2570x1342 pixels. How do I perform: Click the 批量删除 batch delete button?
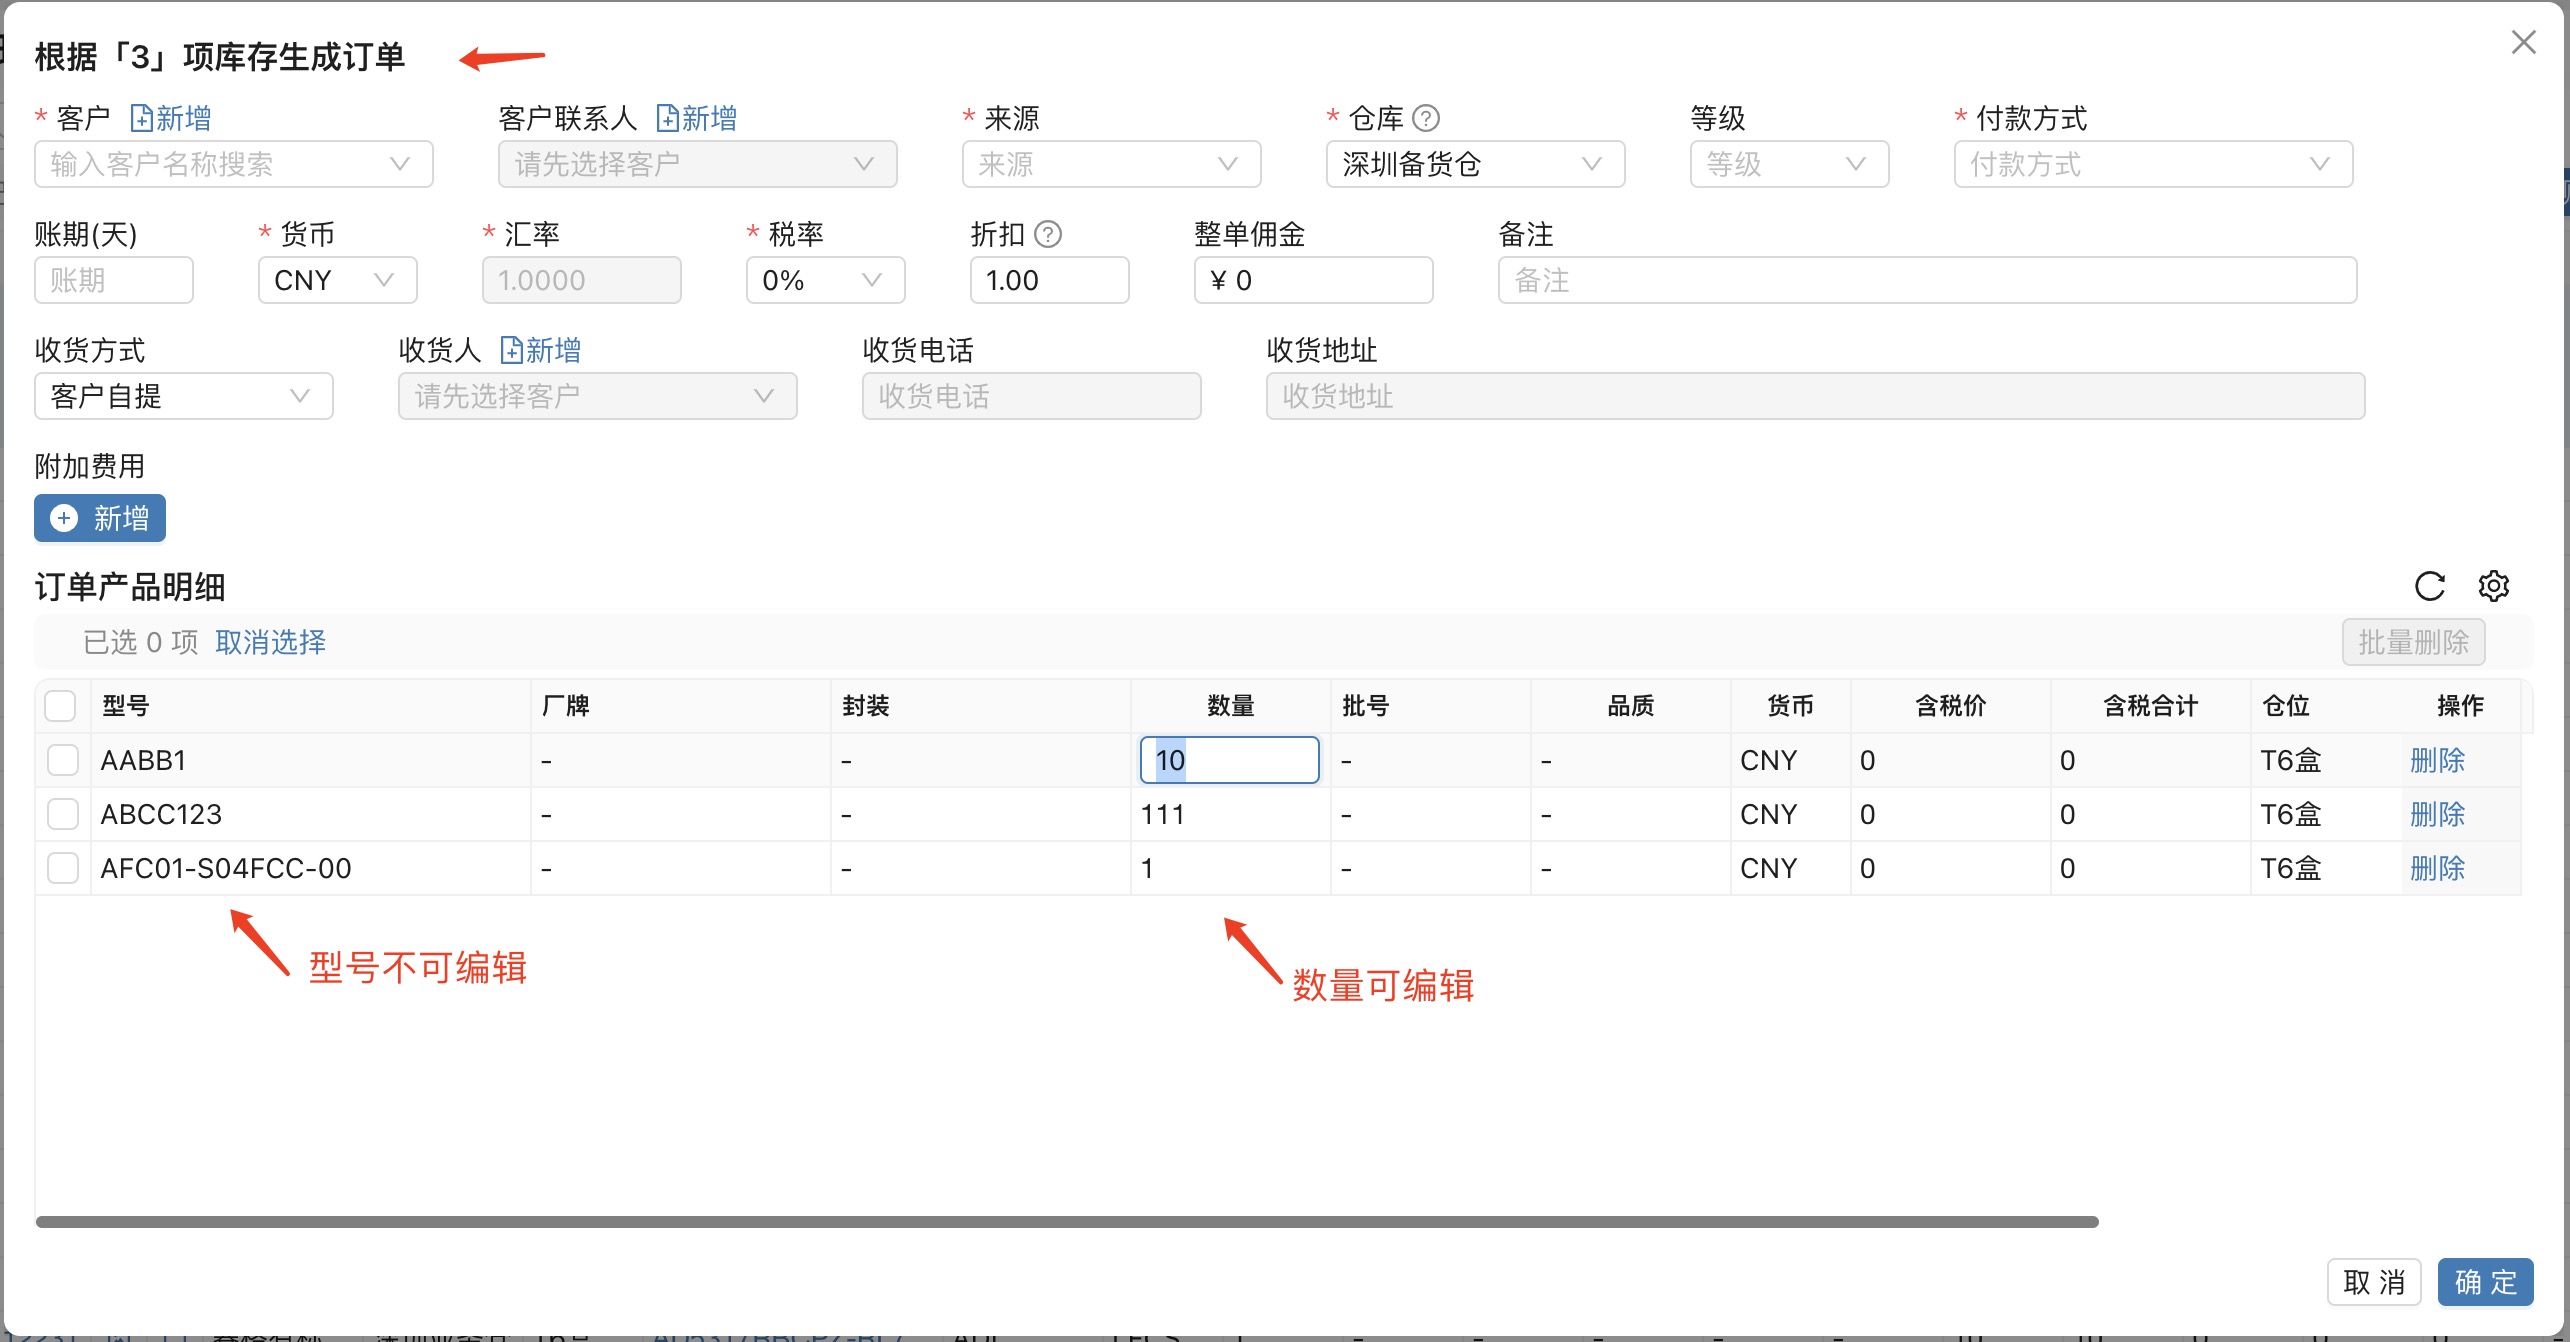pos(2413,641)
